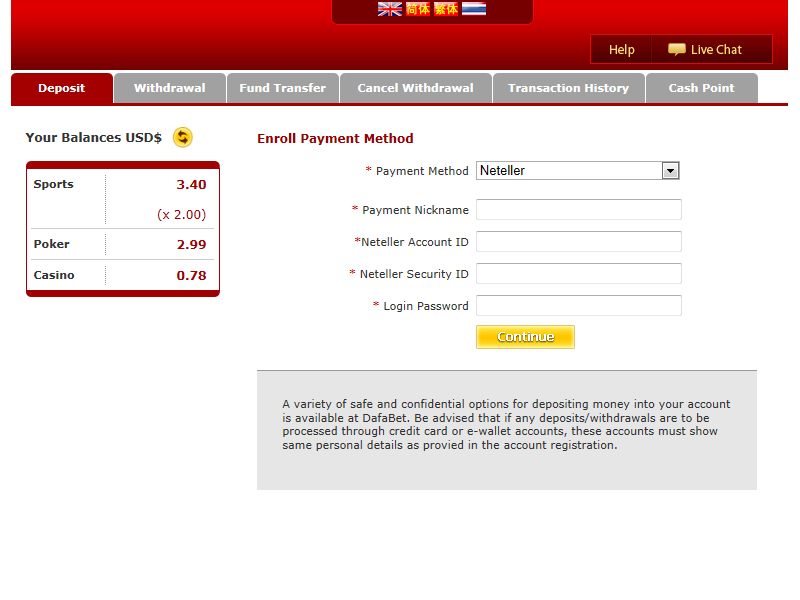
Task: Switch to the Withdrawal tab
Action: (169, 88)
